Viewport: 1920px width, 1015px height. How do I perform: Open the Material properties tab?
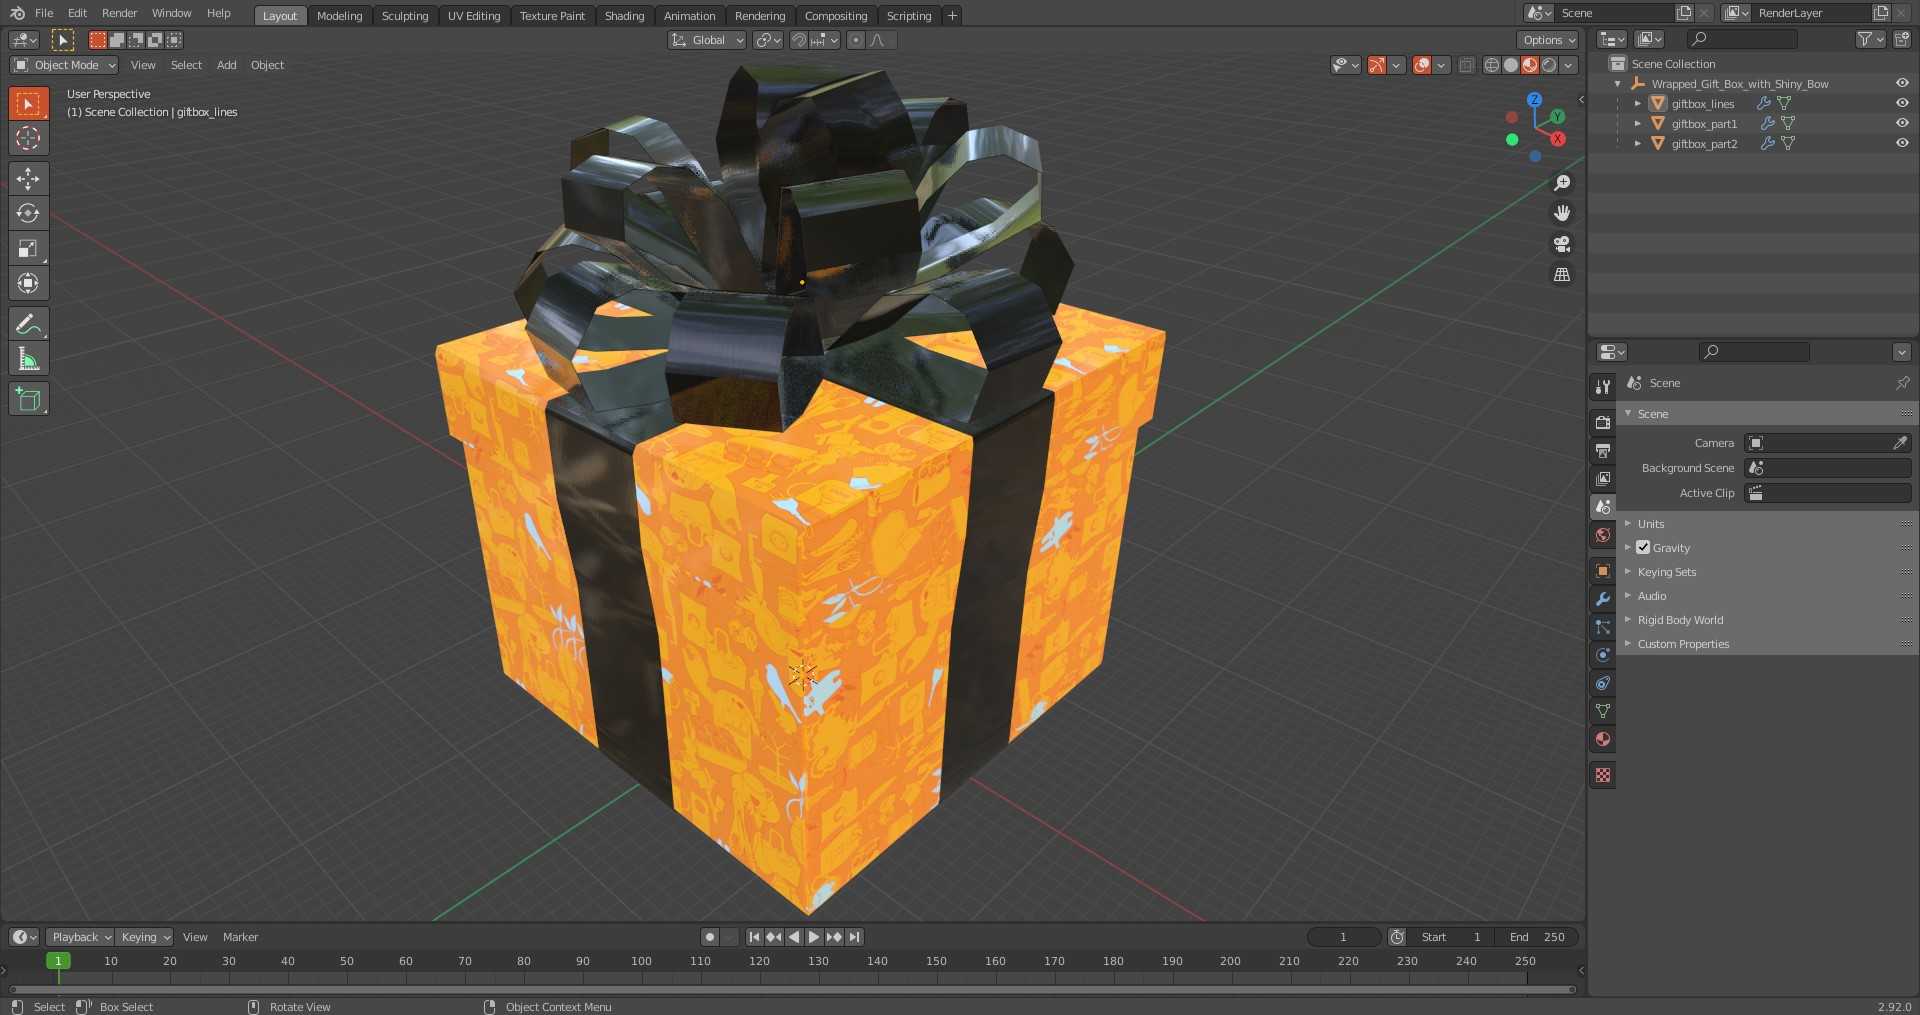click(1603, 739)
